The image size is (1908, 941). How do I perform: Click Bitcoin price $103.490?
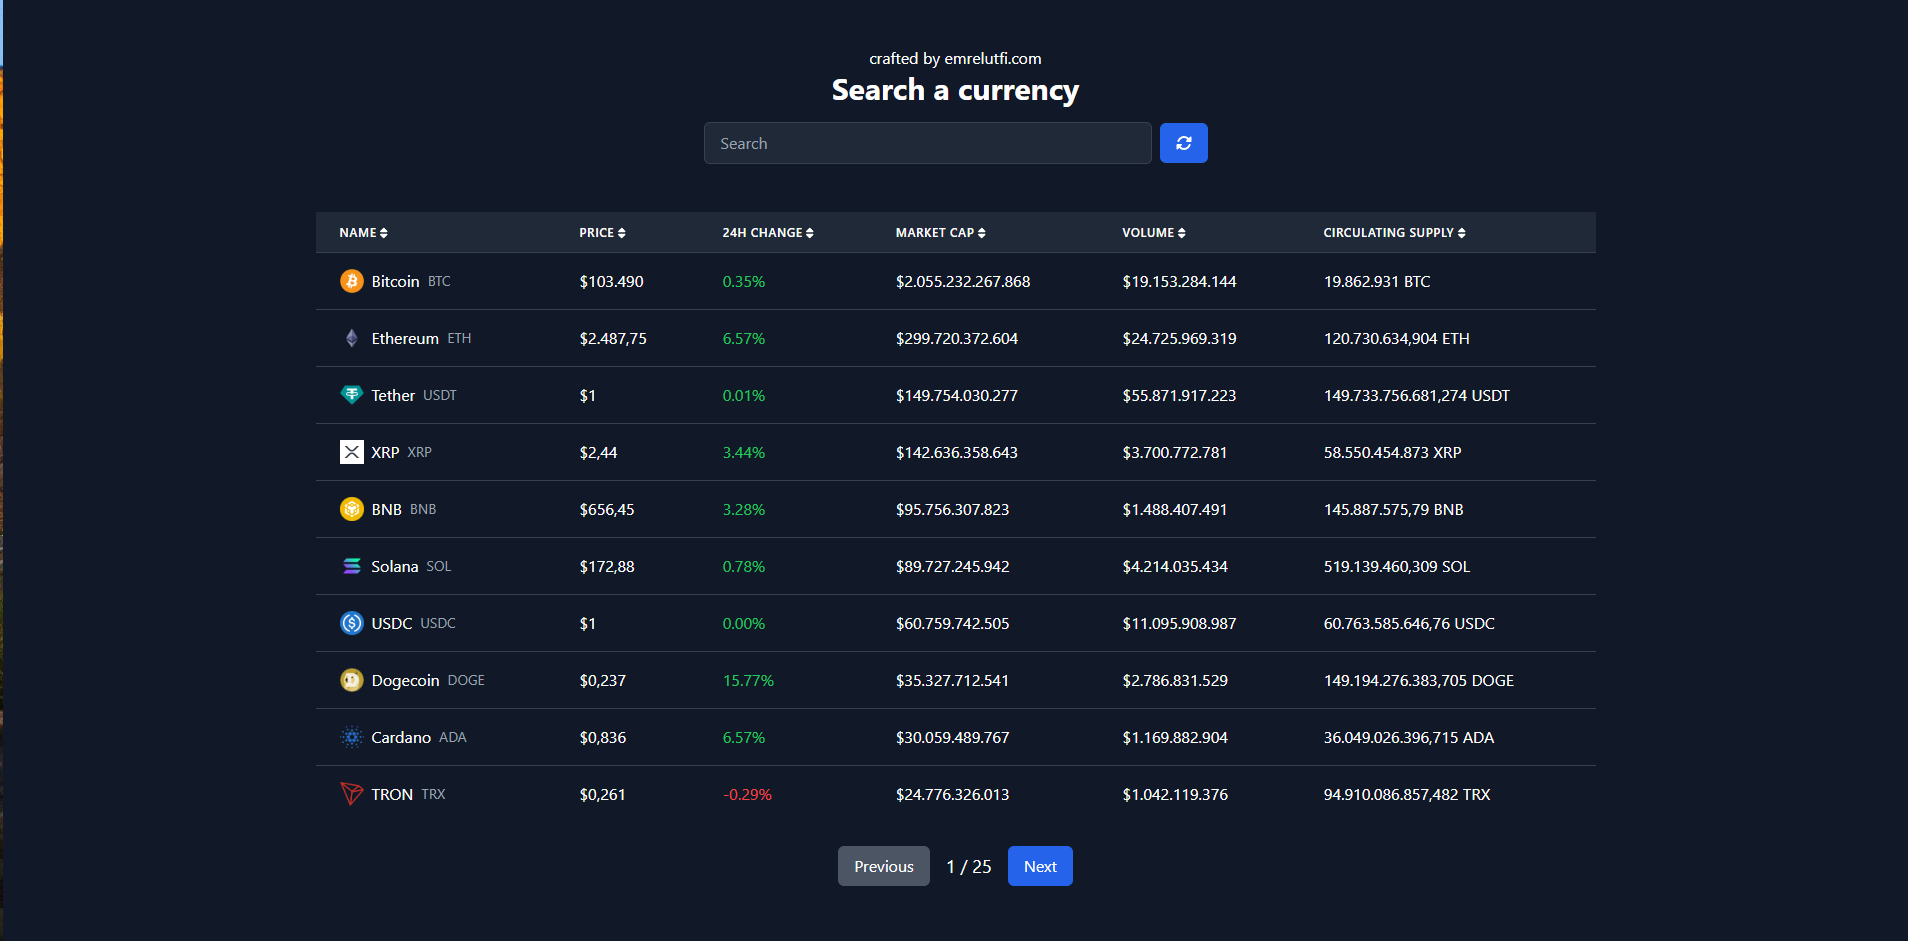[611, 282]
